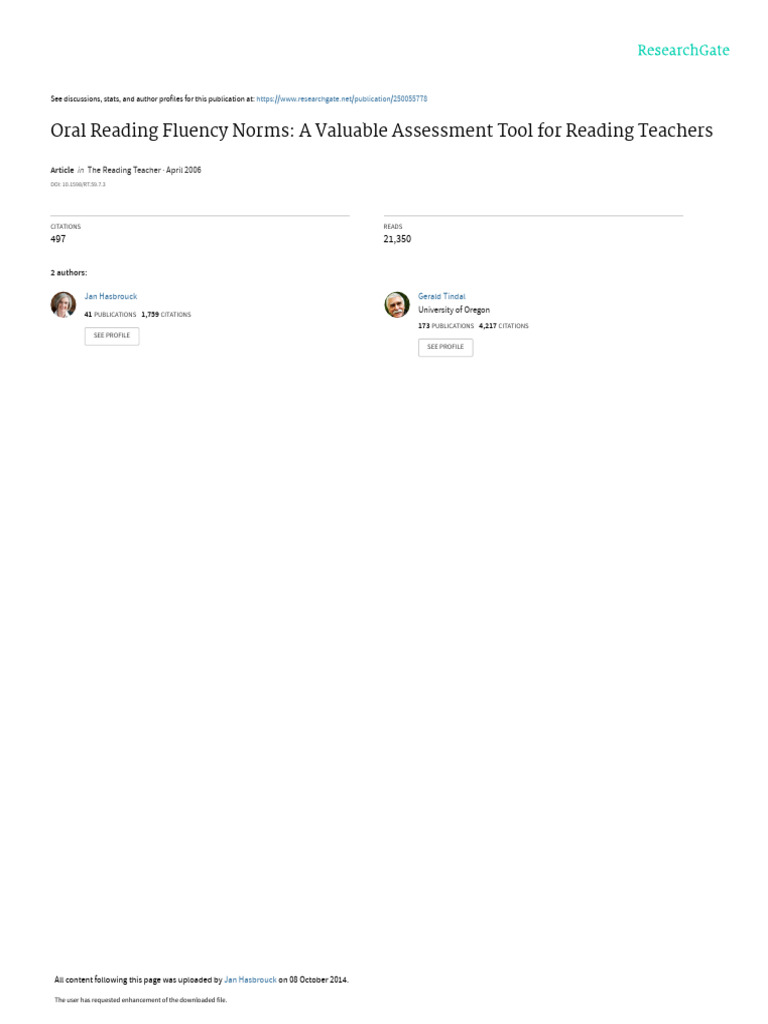The width and height of the screenshot is (768, 1024).
Task: Click the Gerald Tindal author name
Action: [x=441, y=297]
